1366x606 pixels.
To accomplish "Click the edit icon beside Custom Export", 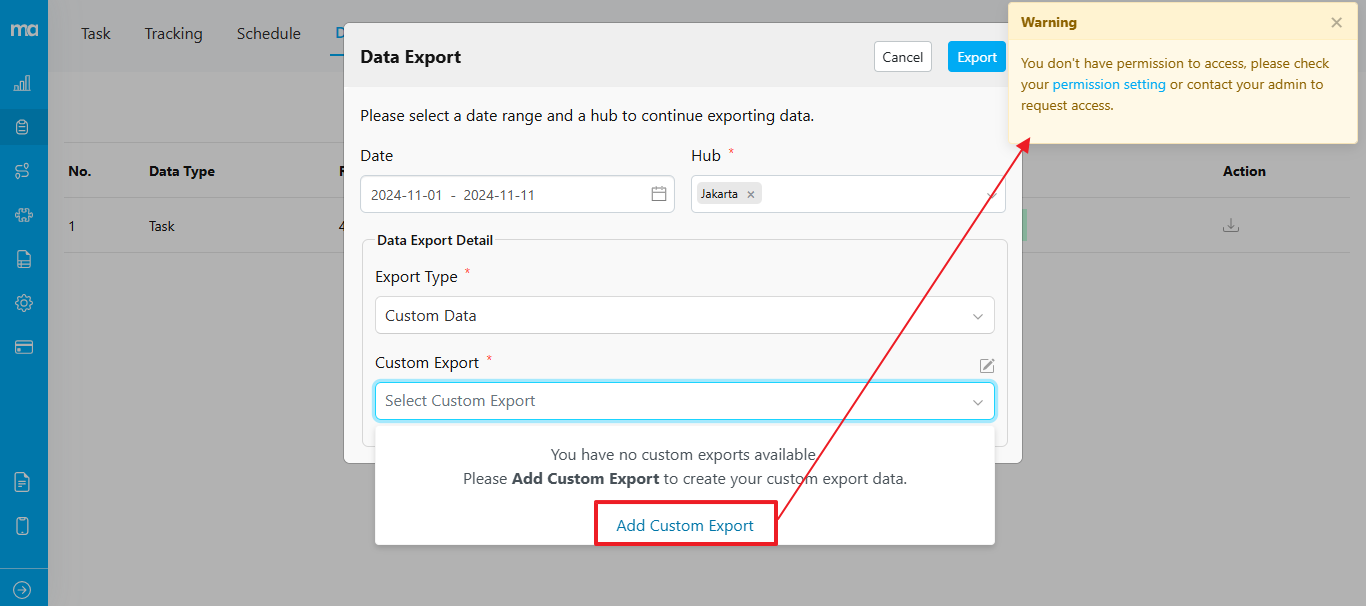I will [986, 366].
